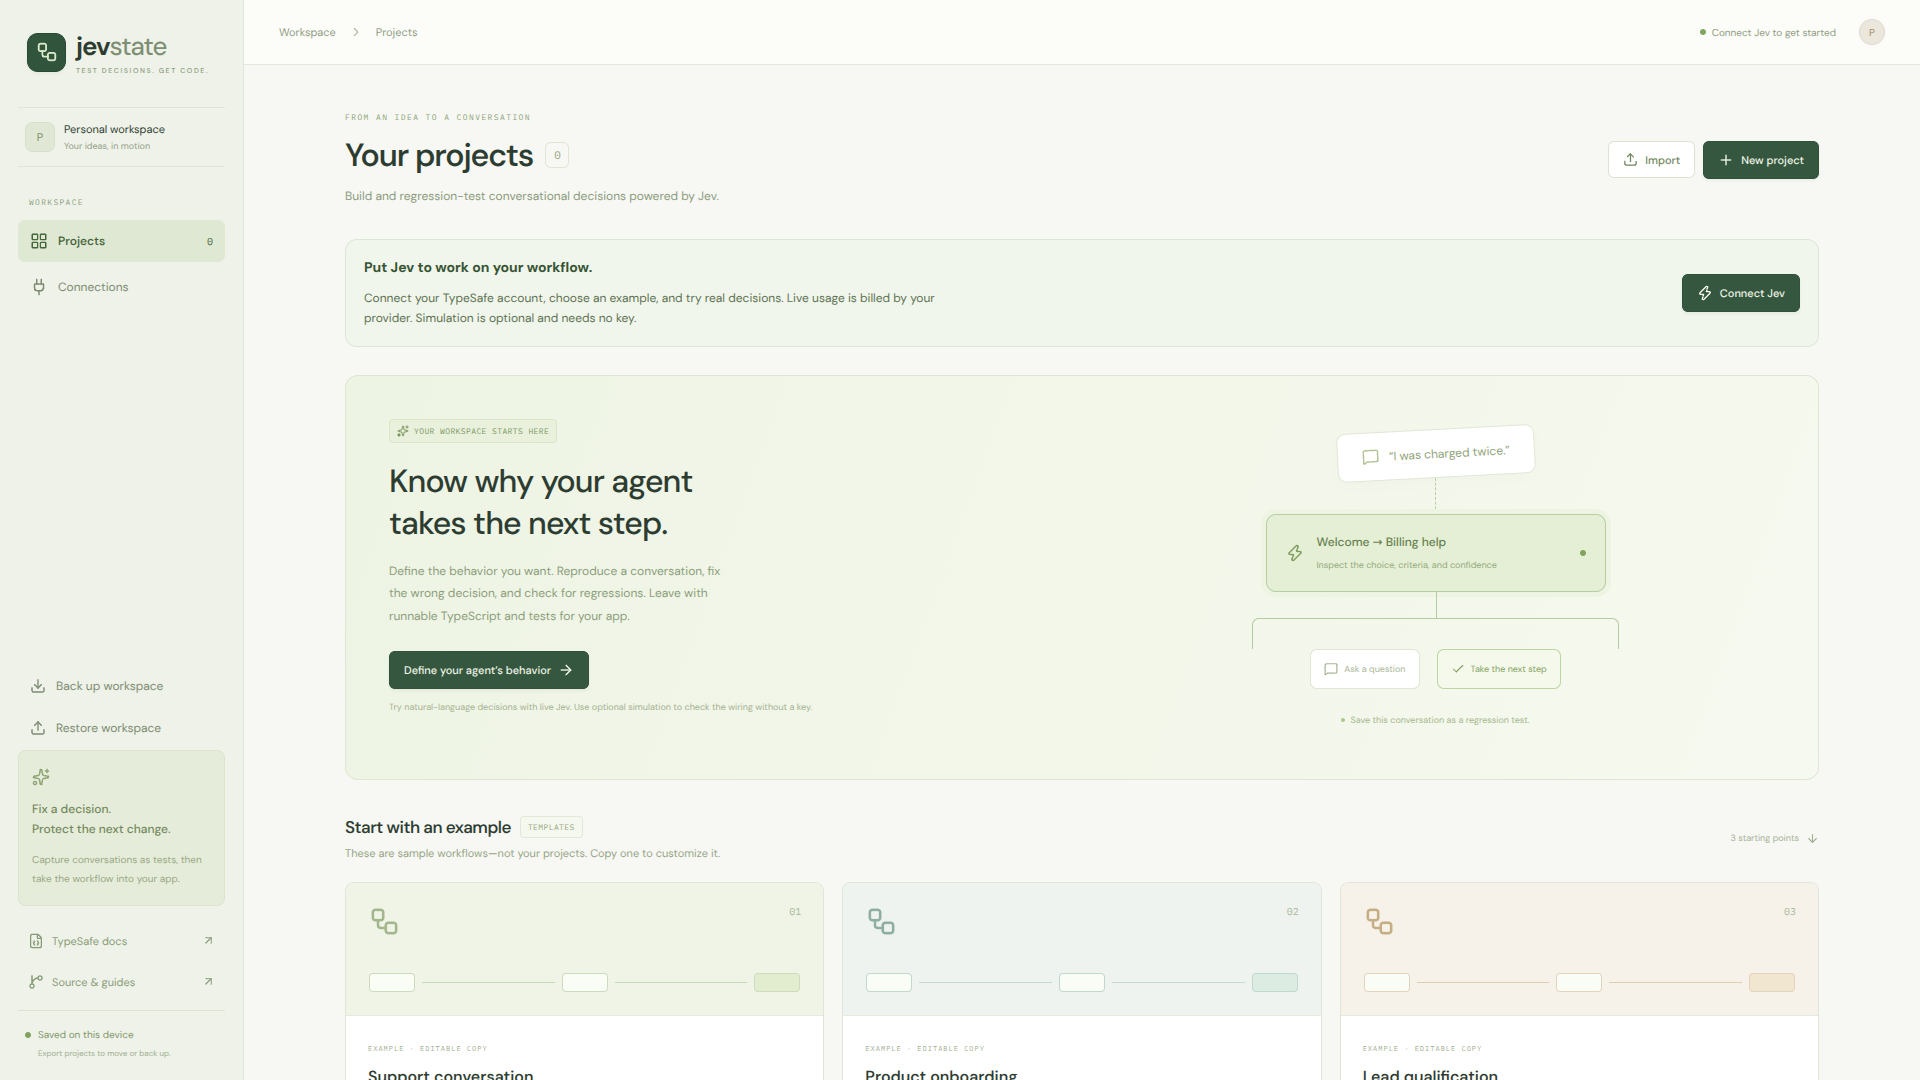Click the orange workflow icon on third card

[1379, 921]
